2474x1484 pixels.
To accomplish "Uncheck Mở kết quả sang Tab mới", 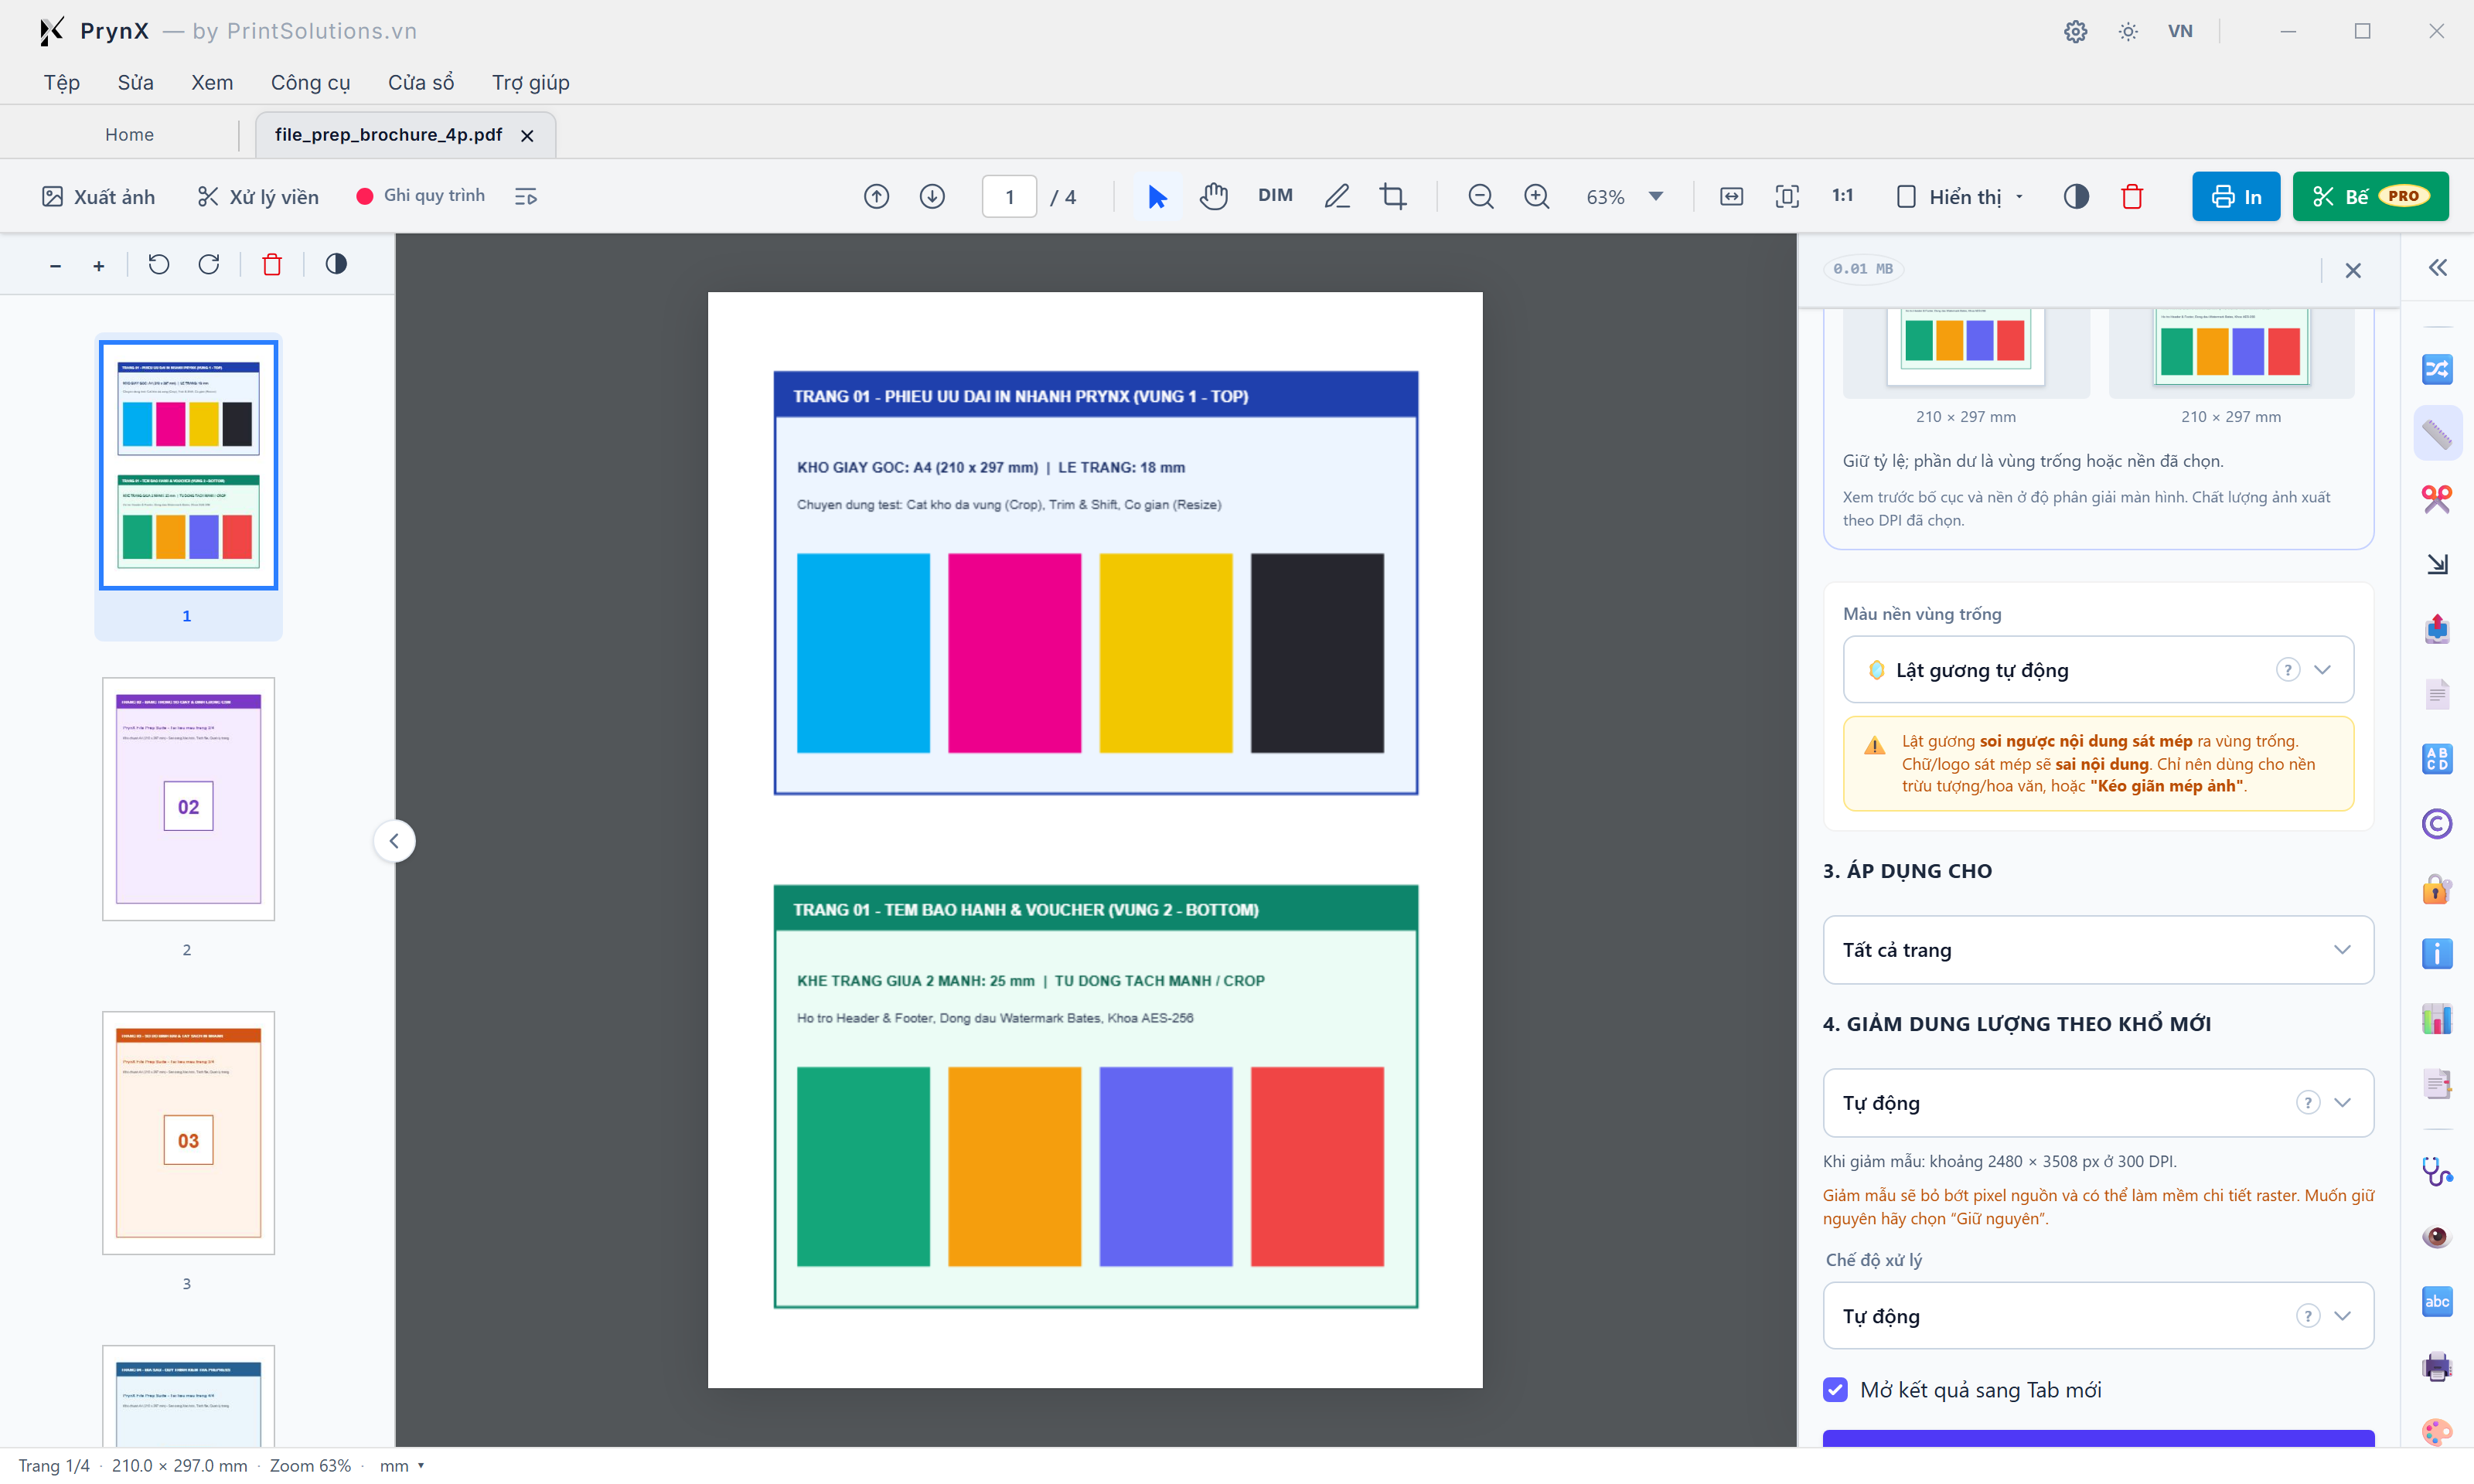I will 1835,1389.
